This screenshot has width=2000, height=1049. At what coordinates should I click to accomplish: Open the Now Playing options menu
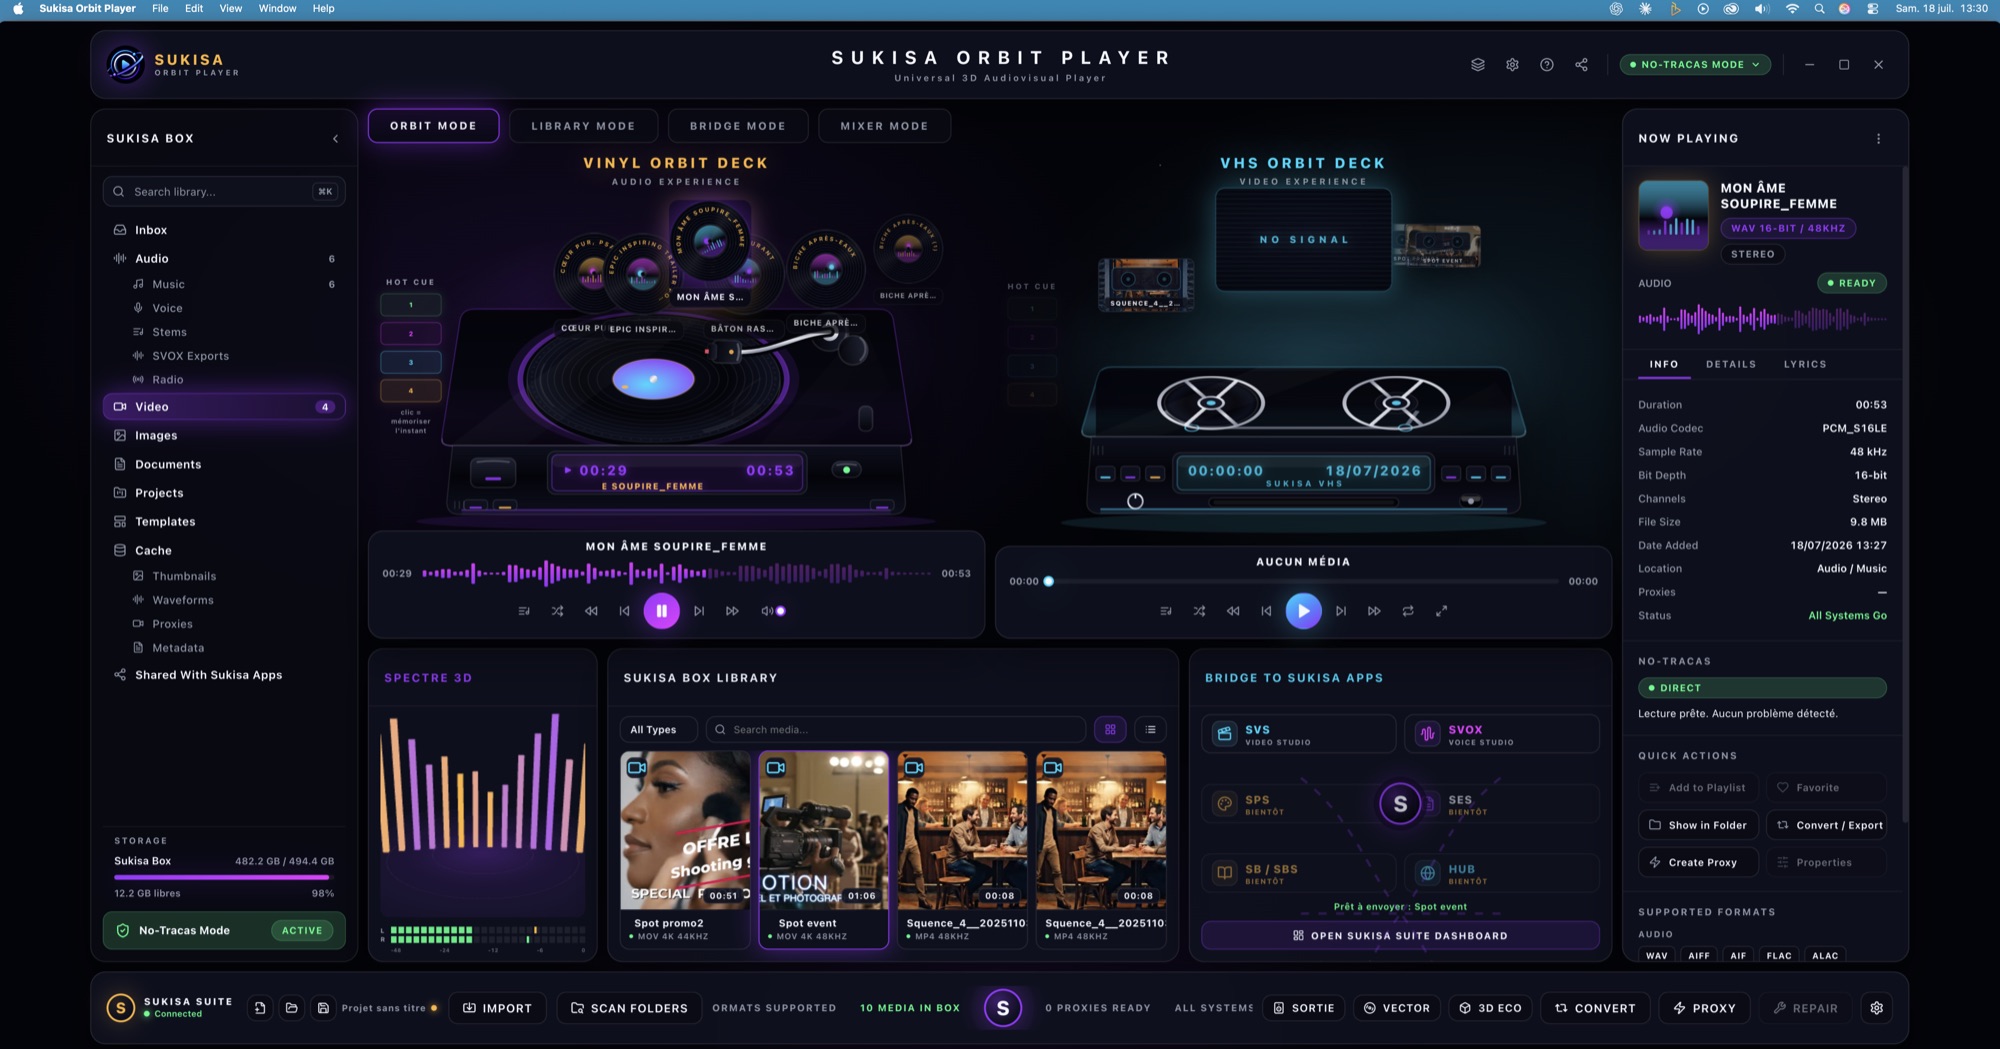1878,139
